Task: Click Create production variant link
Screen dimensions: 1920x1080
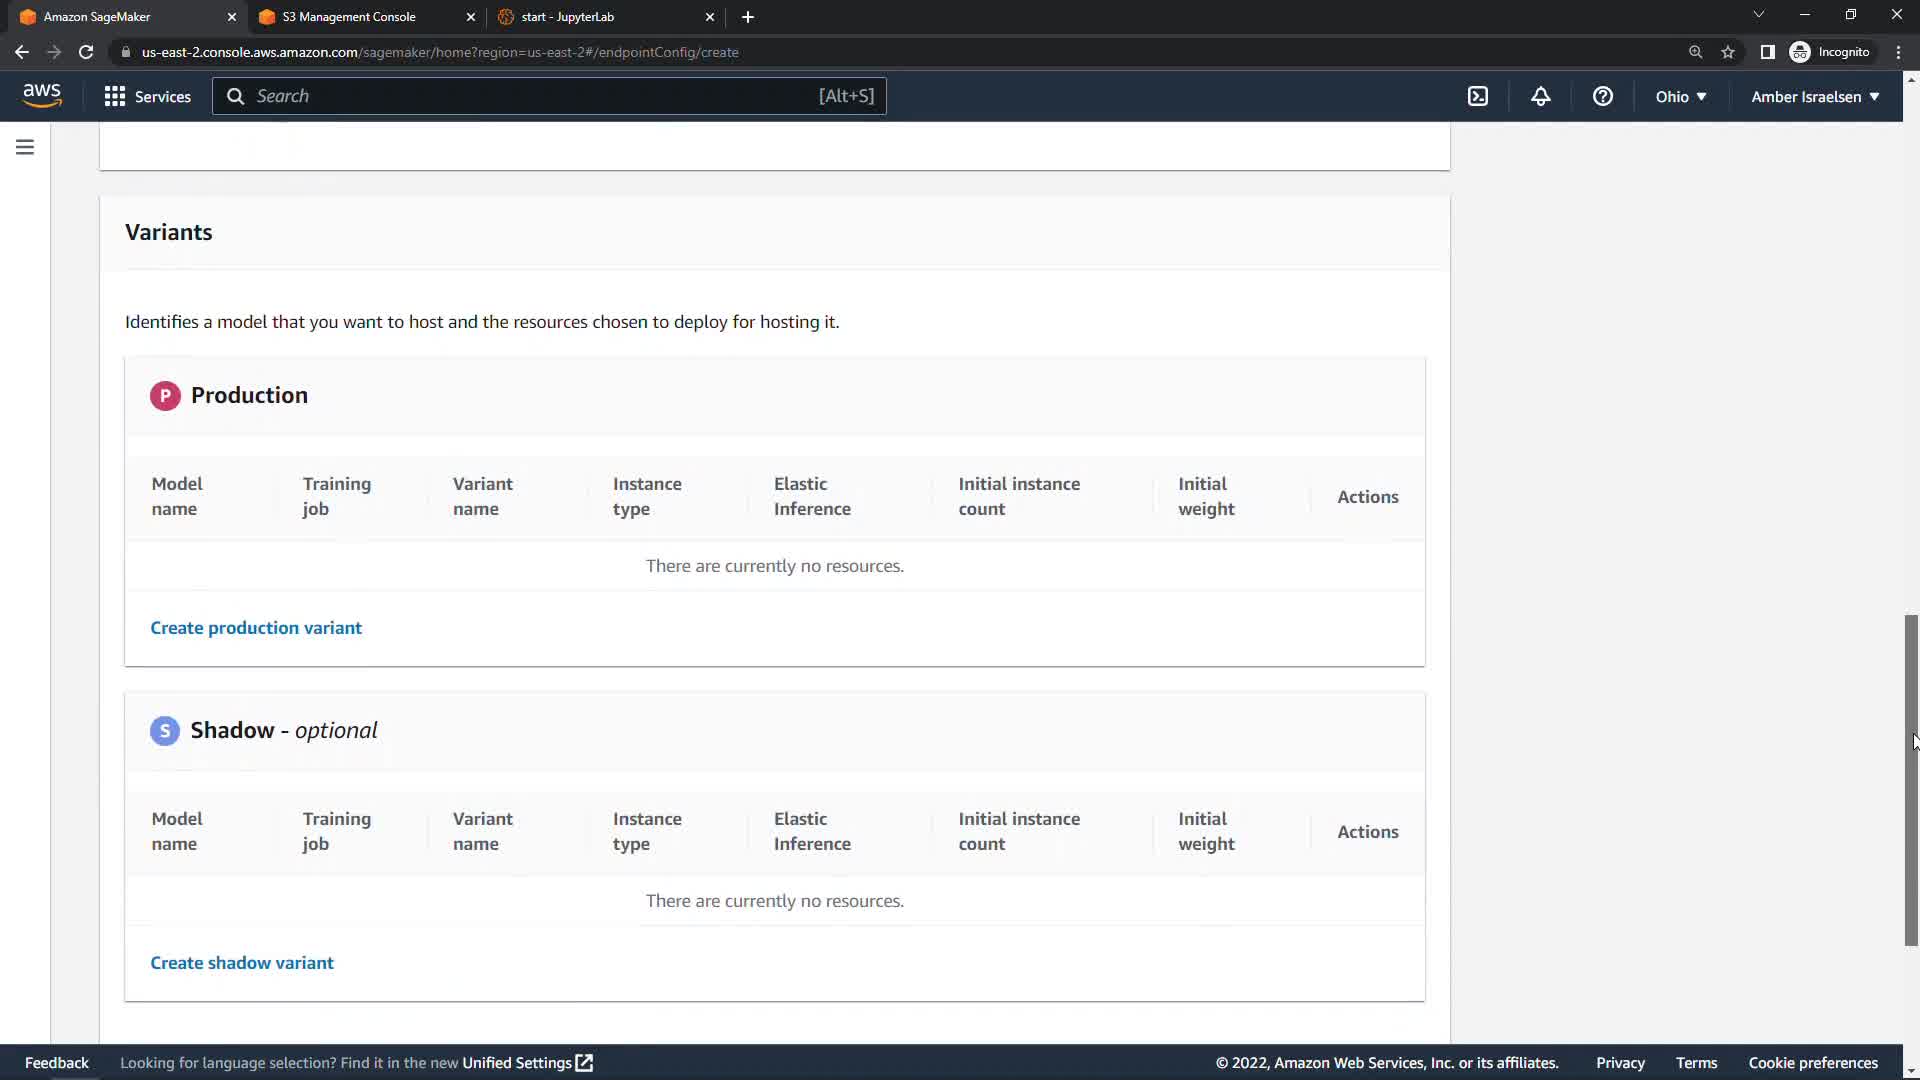Action: point(256,628)
